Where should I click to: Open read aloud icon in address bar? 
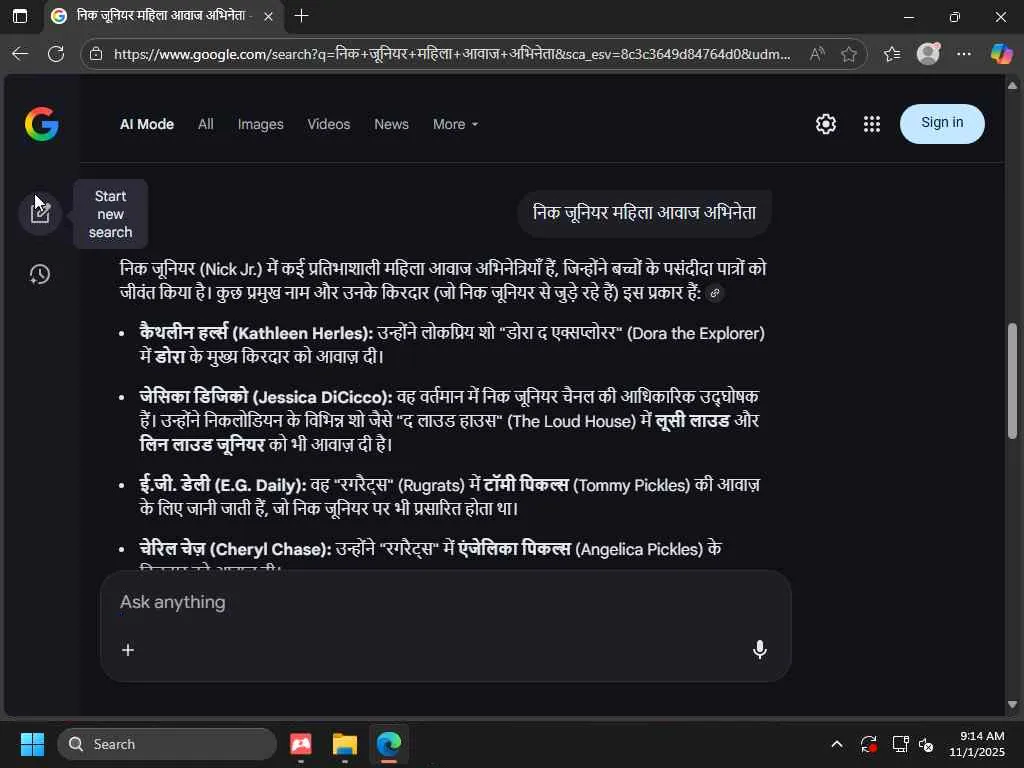click(x=816, y=54)
